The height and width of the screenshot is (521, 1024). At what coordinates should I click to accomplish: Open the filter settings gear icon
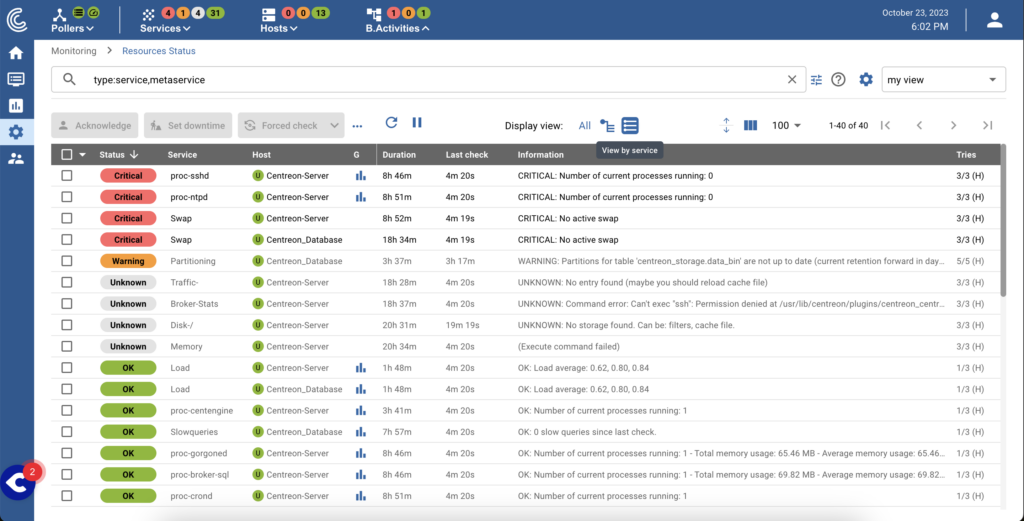click(x=865, y=80)
